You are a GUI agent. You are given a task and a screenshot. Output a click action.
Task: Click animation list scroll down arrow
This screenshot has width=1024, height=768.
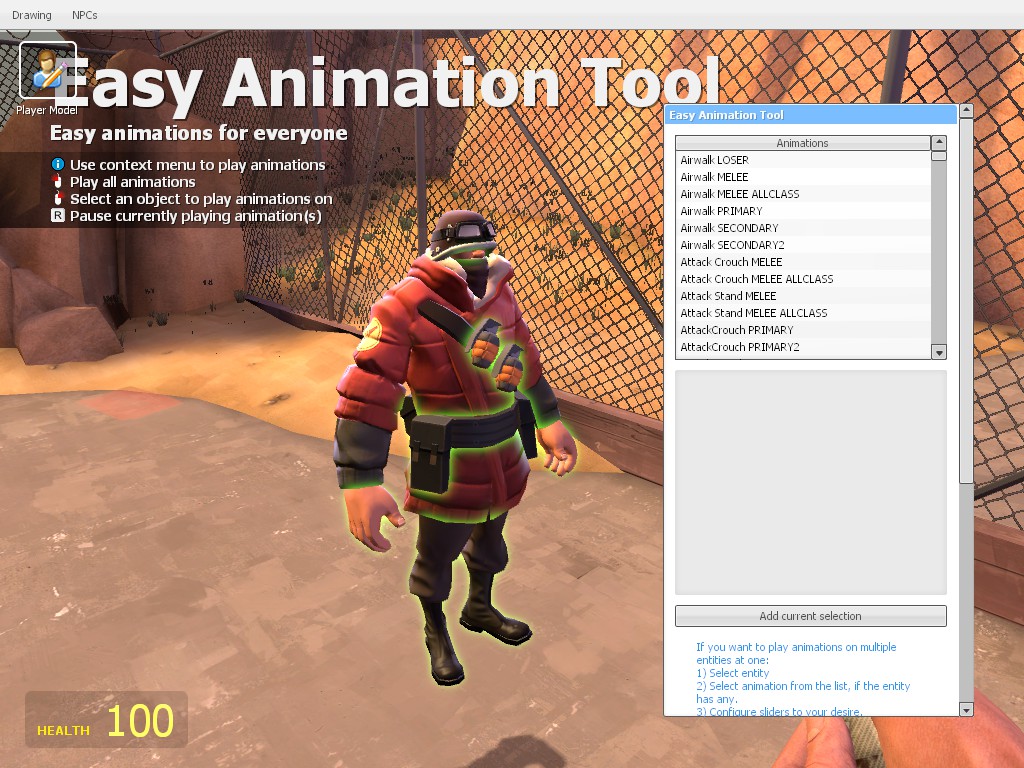[x=938, y=352]
